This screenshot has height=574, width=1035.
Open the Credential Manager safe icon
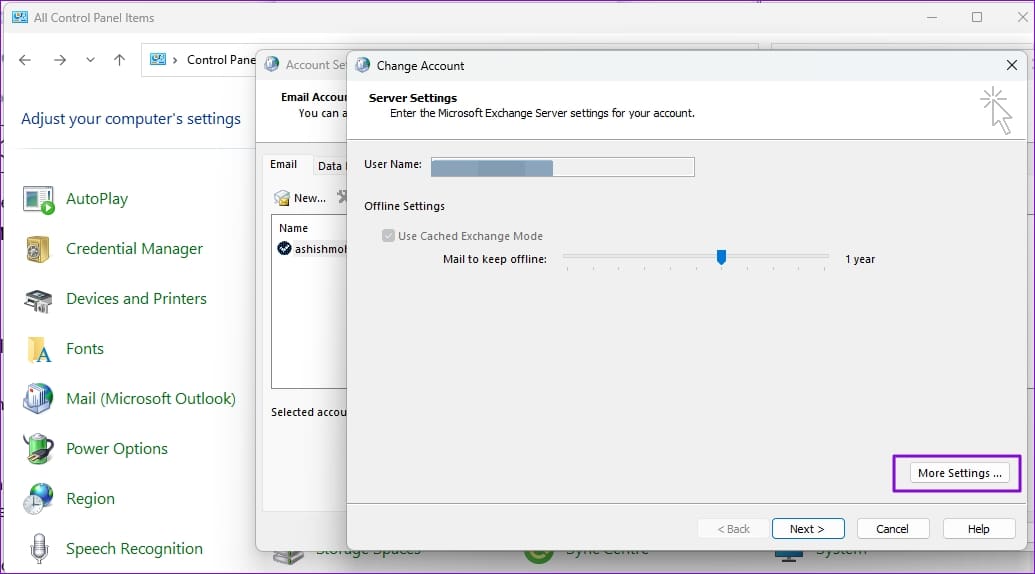38,249
